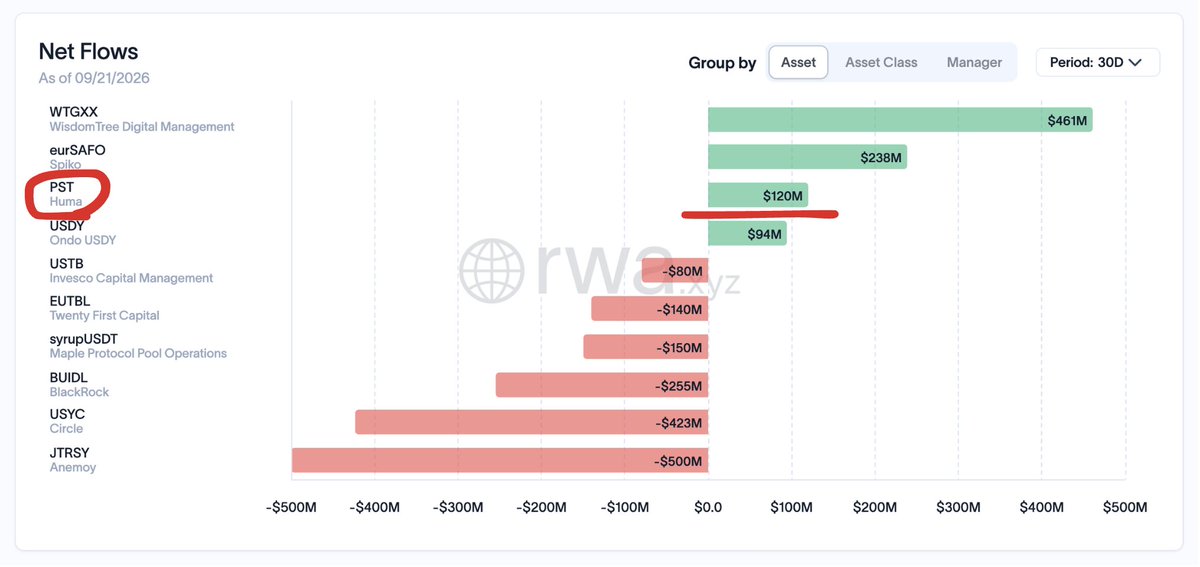
Task: Click the $0.0 axis label
Action: pos(708,507)
